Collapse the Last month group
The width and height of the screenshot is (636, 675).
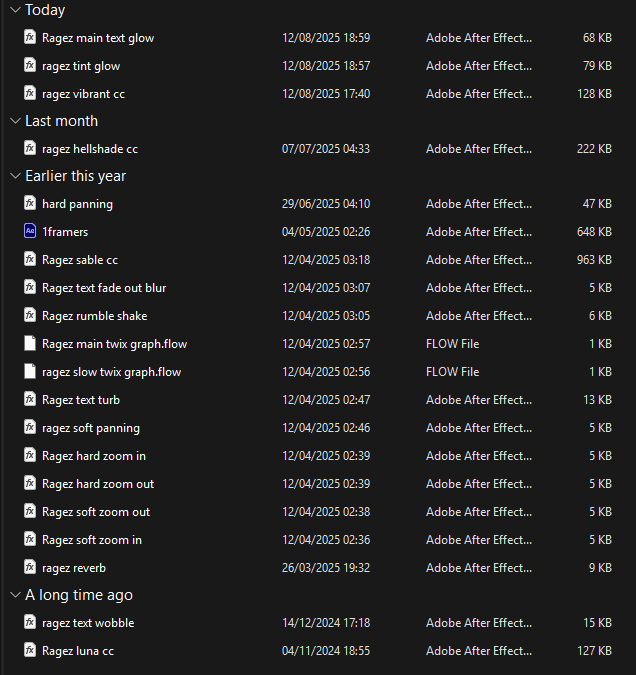pyautogui.click(x=14, y=121)
